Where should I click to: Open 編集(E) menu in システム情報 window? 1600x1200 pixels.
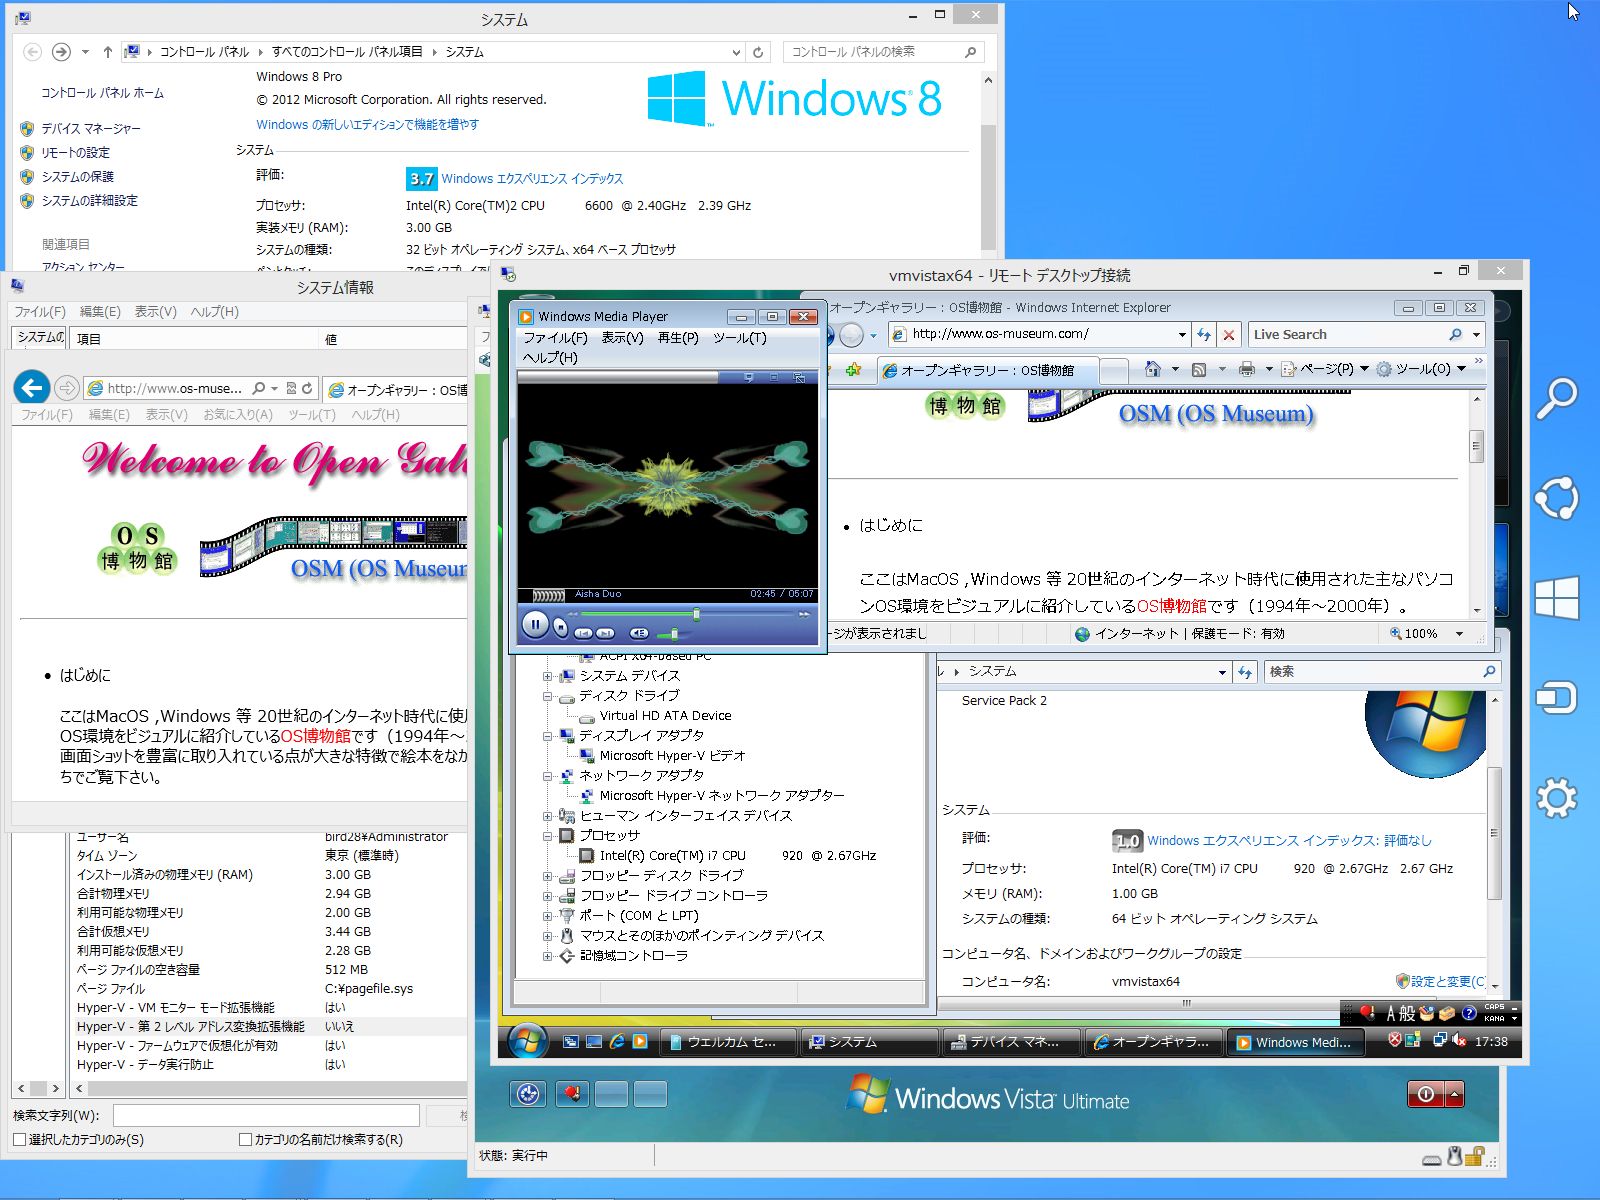[100, 312]
